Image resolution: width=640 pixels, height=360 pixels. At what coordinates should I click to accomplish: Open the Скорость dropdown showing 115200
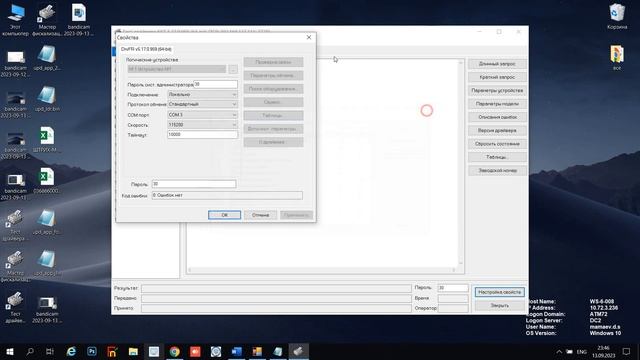pos(202,124)
